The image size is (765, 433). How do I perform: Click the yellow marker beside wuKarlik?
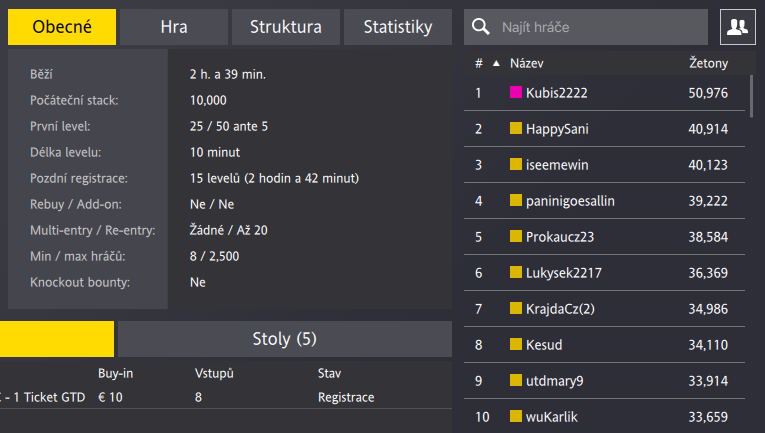(x=516, y=417)
